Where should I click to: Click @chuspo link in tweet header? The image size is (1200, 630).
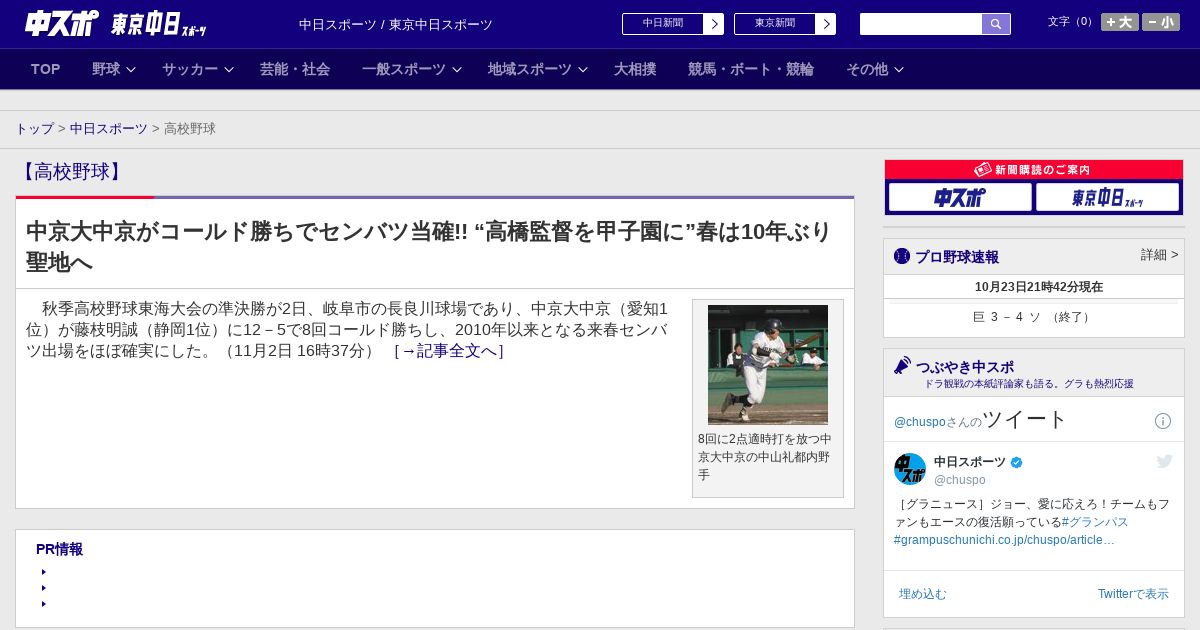click(920, 422)
